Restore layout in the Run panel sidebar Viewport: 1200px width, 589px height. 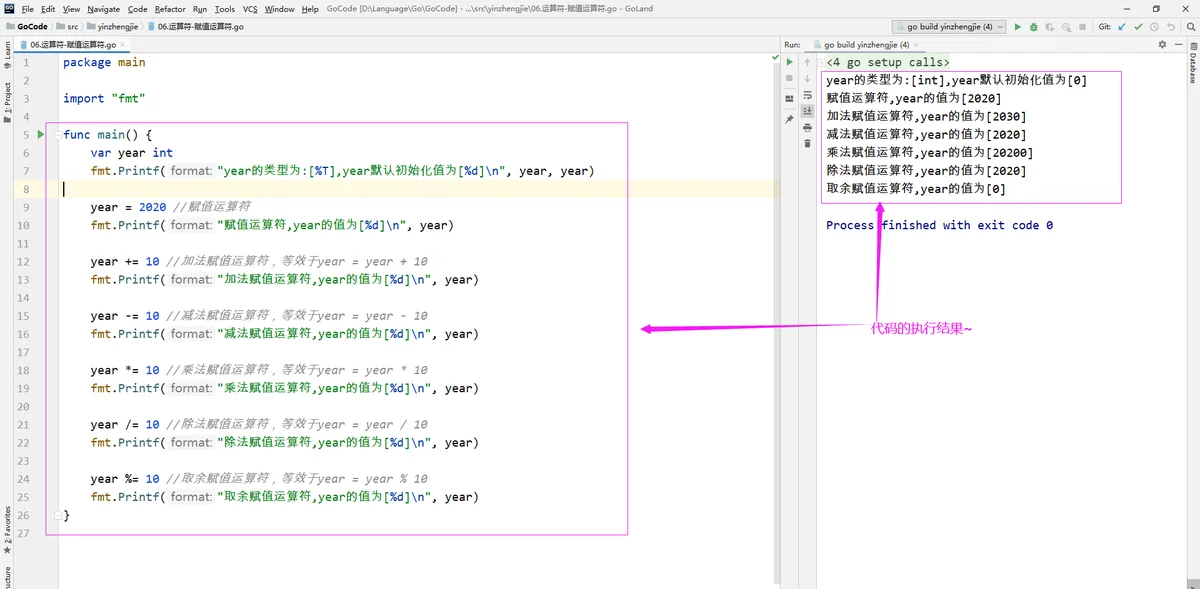point(789,98)
